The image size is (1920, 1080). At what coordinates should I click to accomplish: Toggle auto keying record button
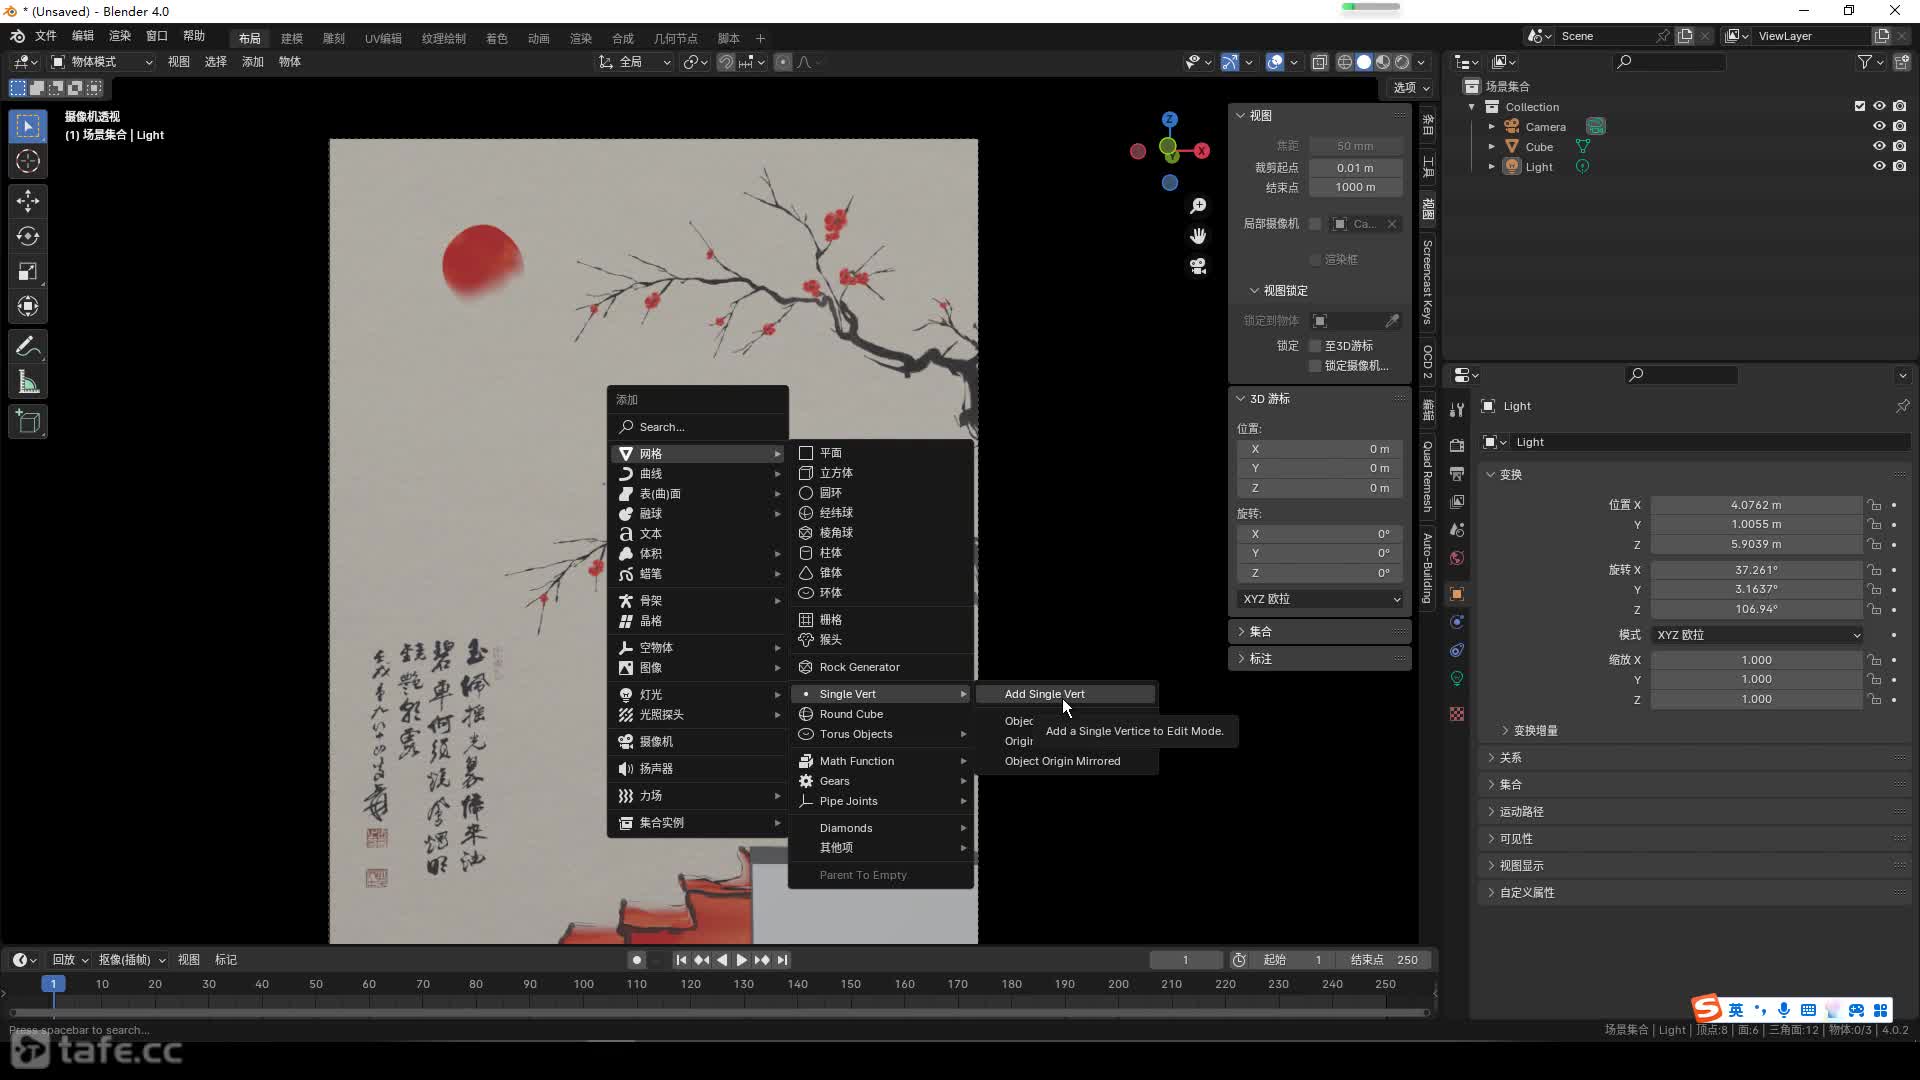636,960
